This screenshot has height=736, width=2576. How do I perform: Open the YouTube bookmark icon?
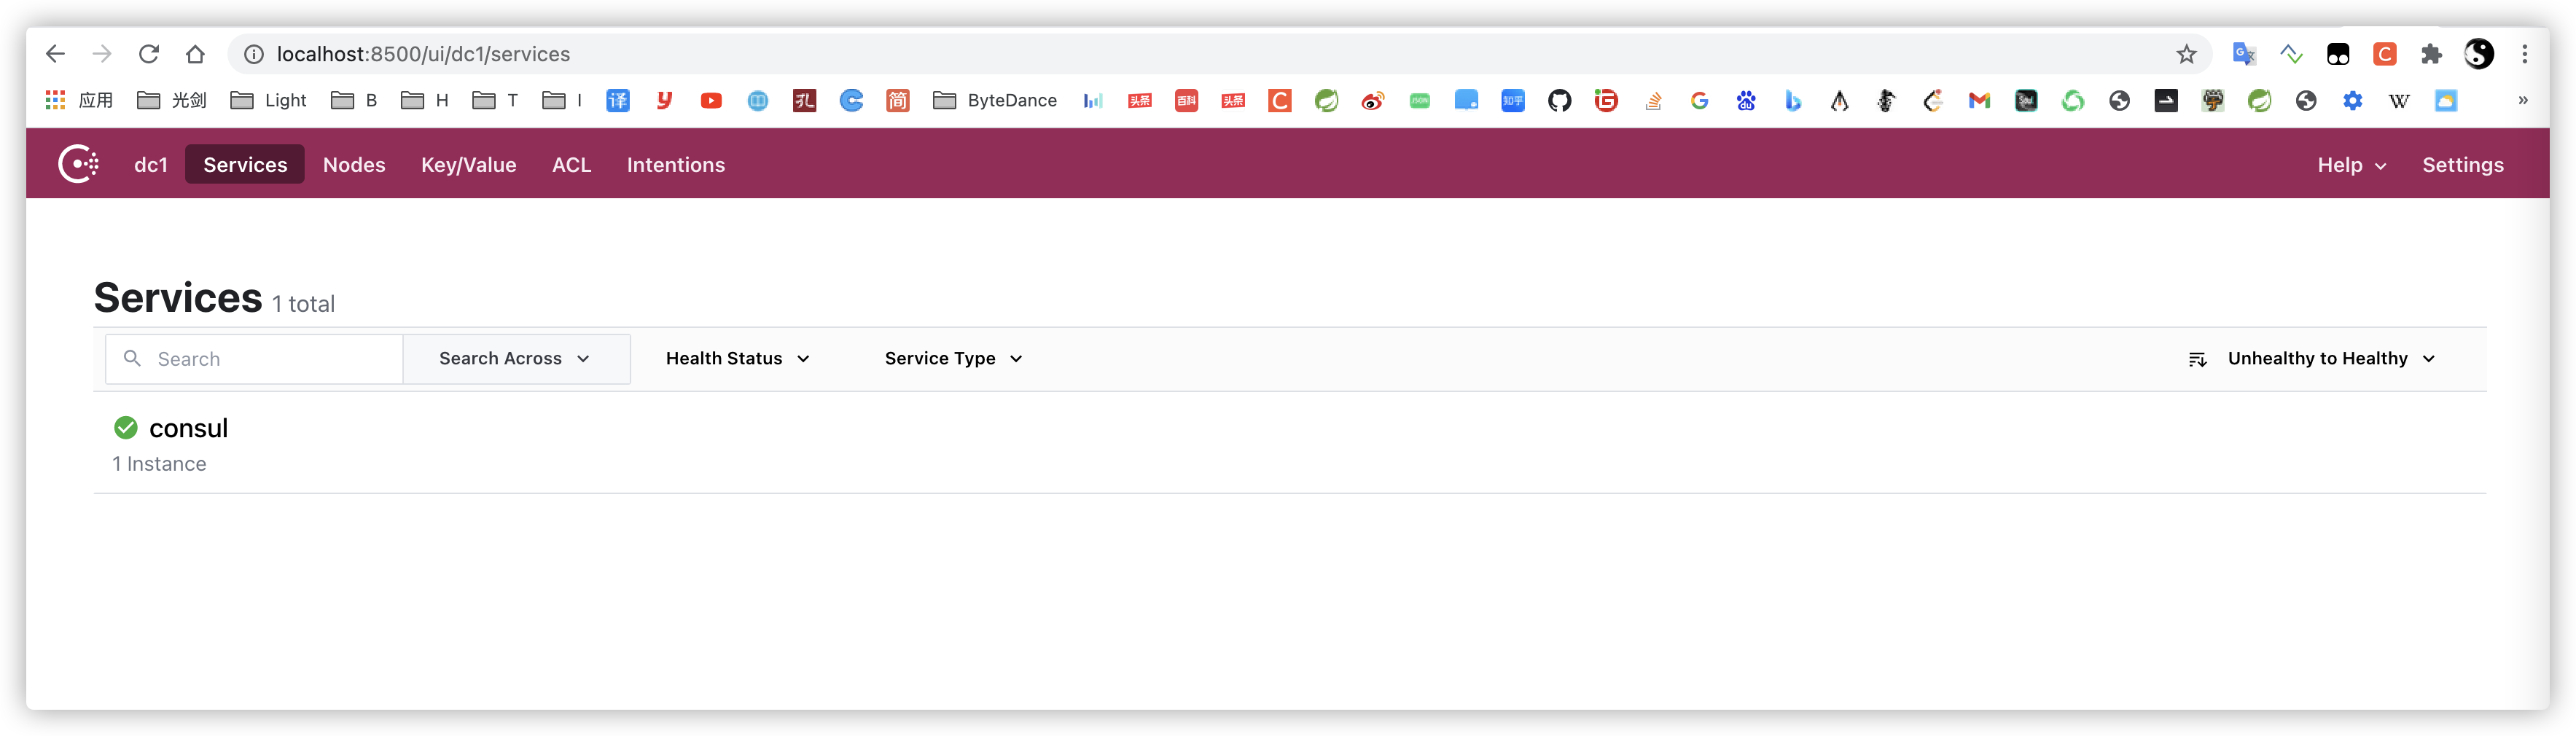point(711,100)
